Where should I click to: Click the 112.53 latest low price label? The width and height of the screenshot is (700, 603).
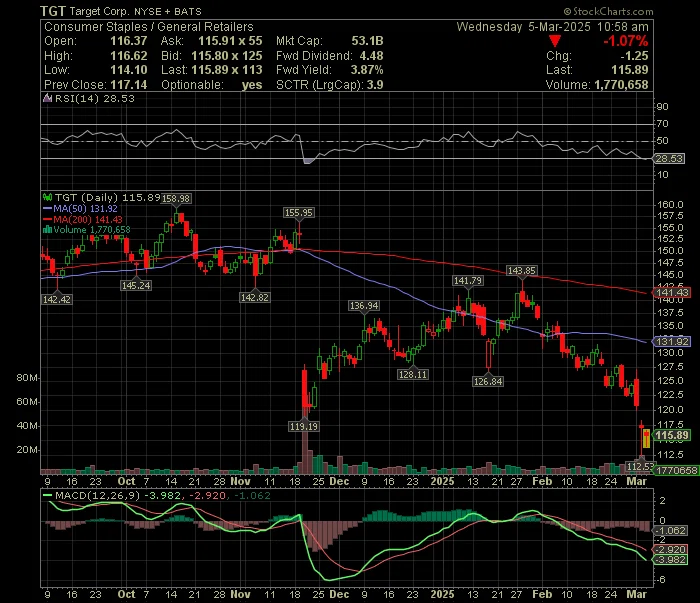[640, 466]
